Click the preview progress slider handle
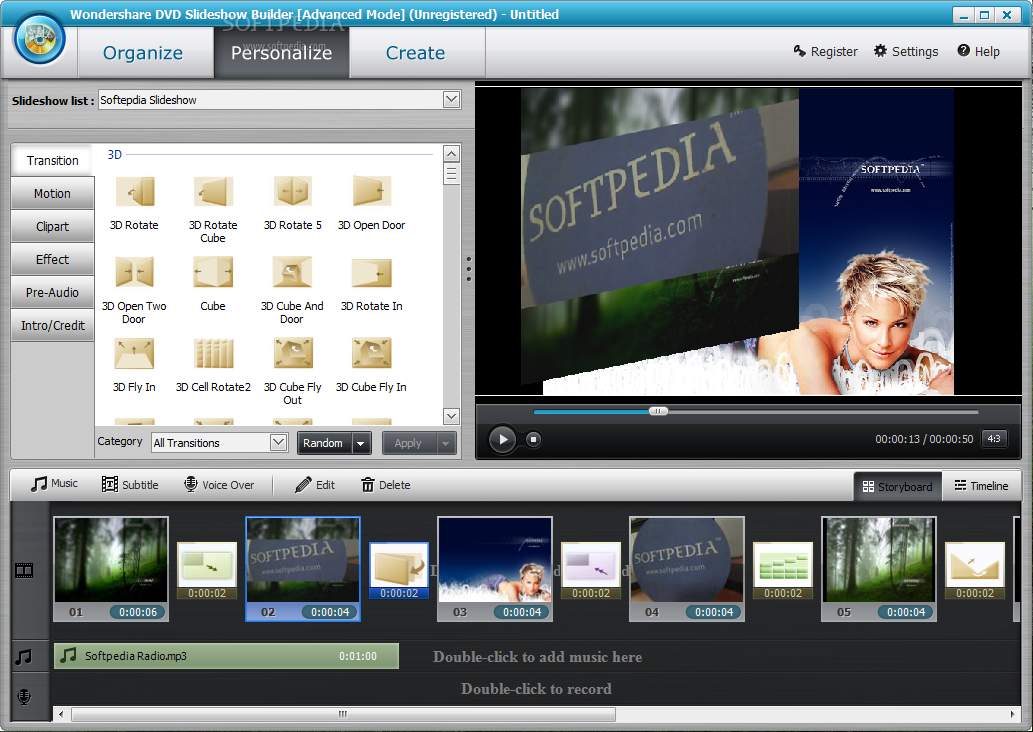 [658, 411]
